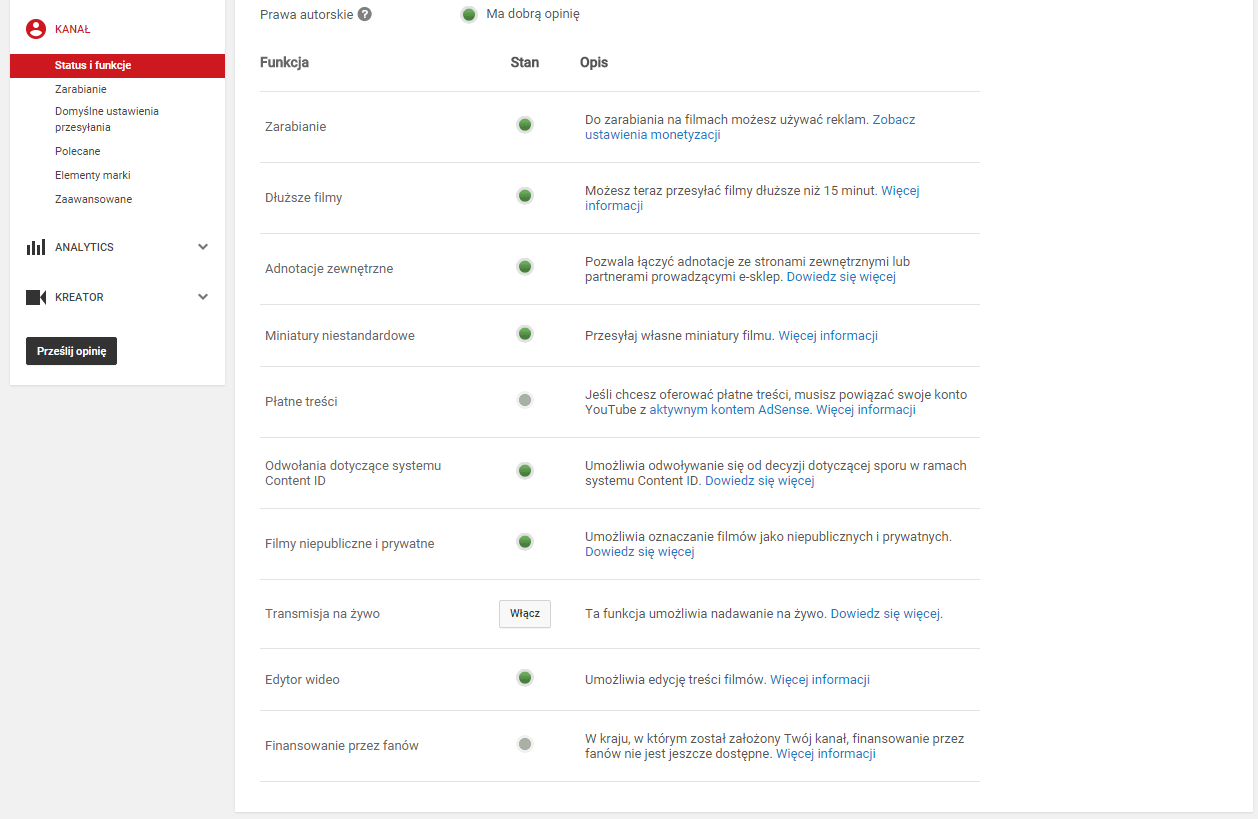Click the KANAŁ account icon in sidebar
The width and height of the screenshot is (1258, 819).
[36, 29]
